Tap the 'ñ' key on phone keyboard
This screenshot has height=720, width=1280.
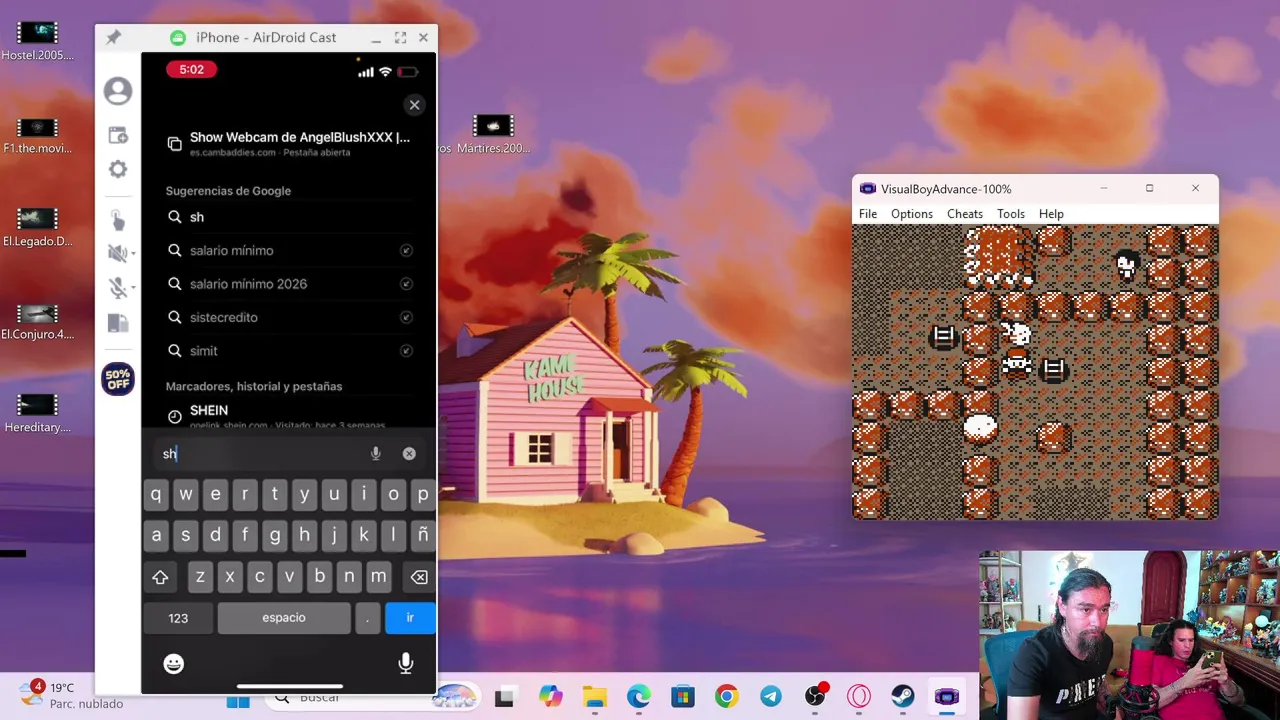point(423,535)
